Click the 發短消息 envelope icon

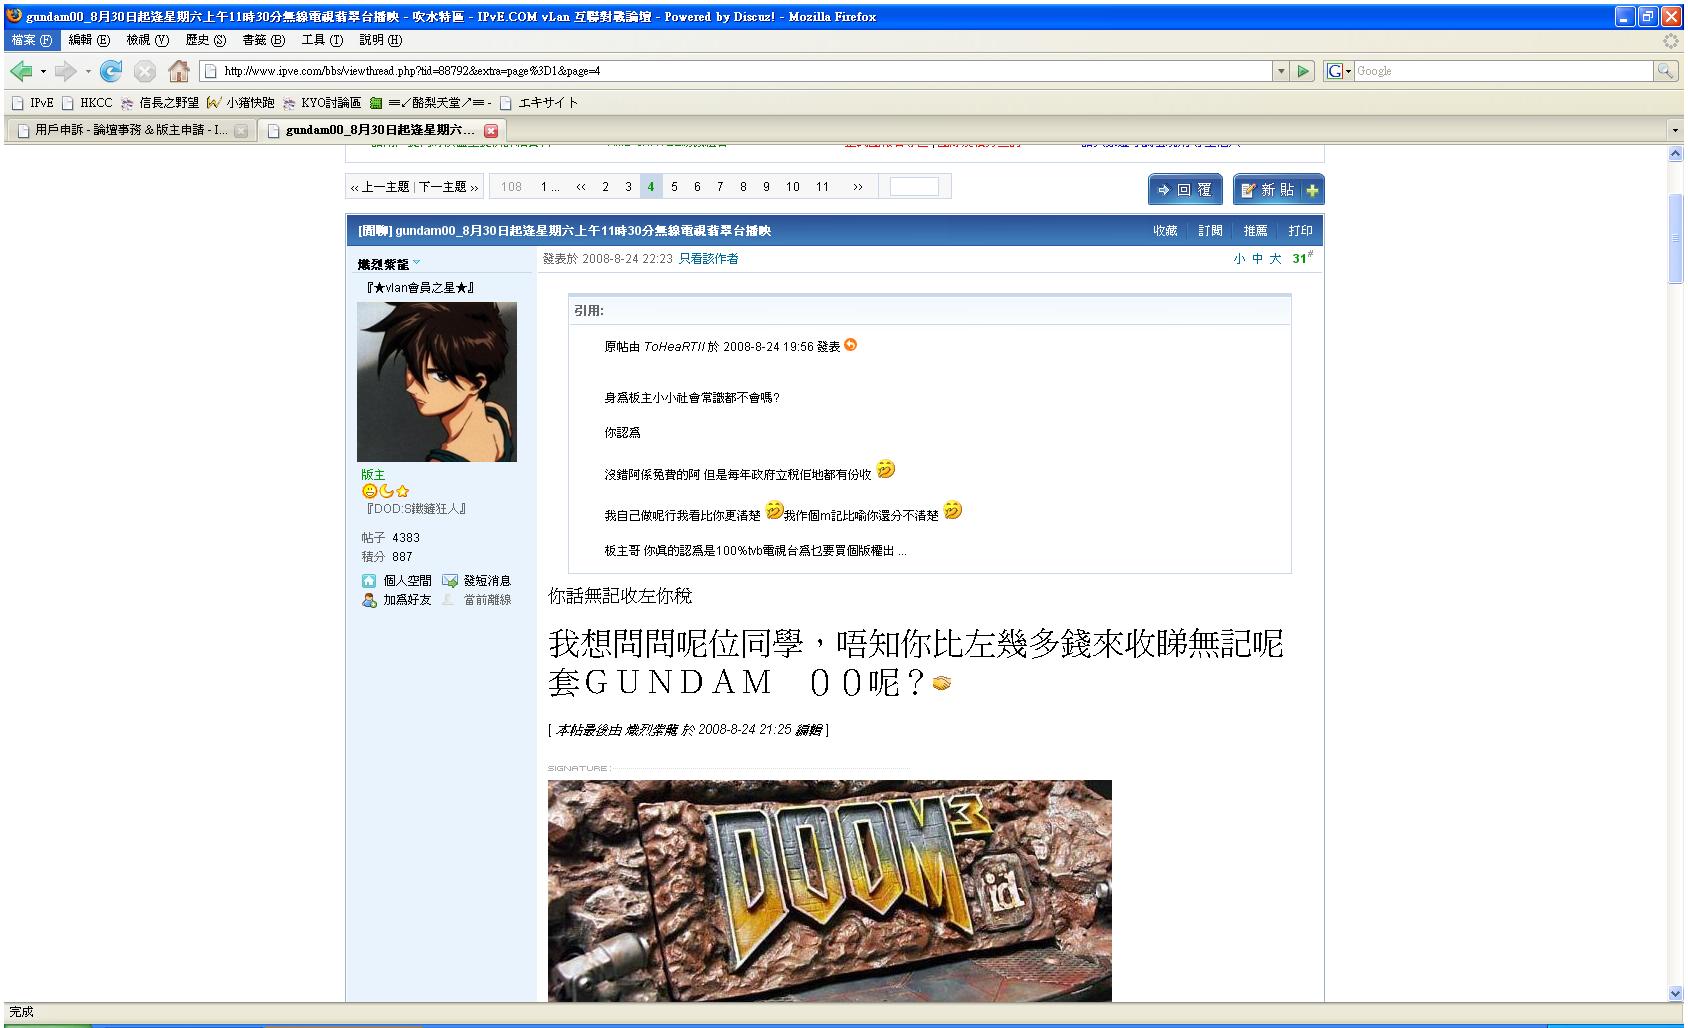(450, 581)
